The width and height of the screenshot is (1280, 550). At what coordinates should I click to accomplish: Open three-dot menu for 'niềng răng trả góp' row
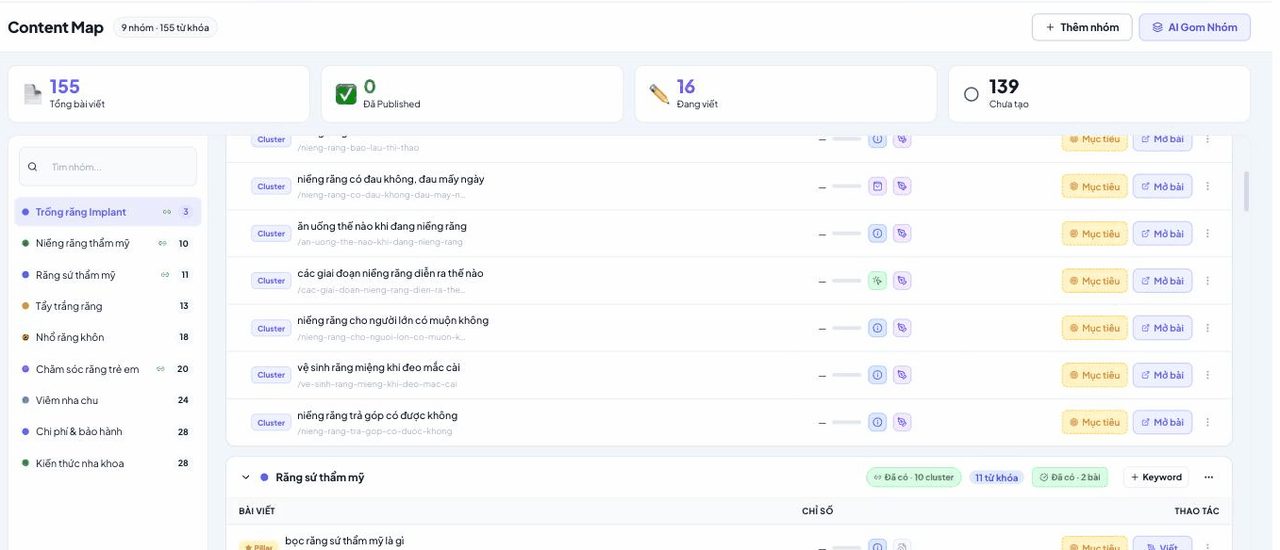[1207, 422]
